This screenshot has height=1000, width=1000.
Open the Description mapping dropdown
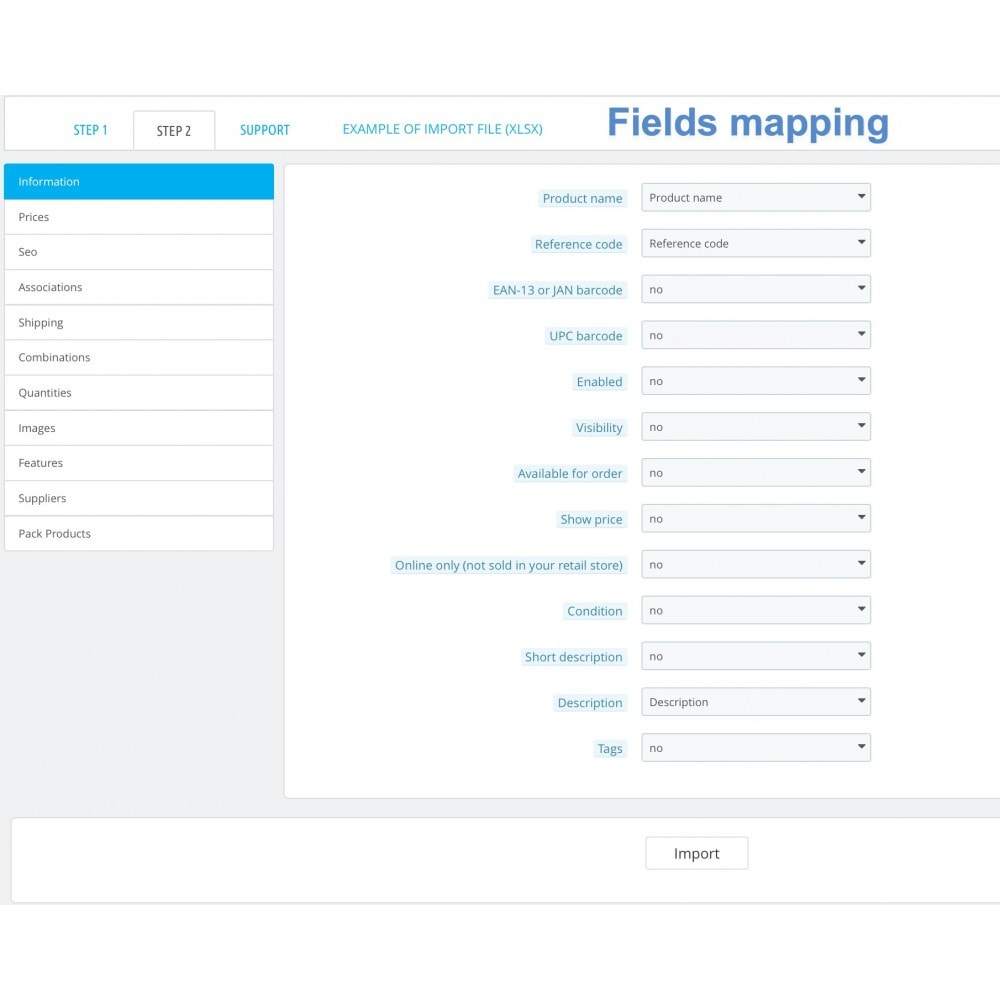756,702
